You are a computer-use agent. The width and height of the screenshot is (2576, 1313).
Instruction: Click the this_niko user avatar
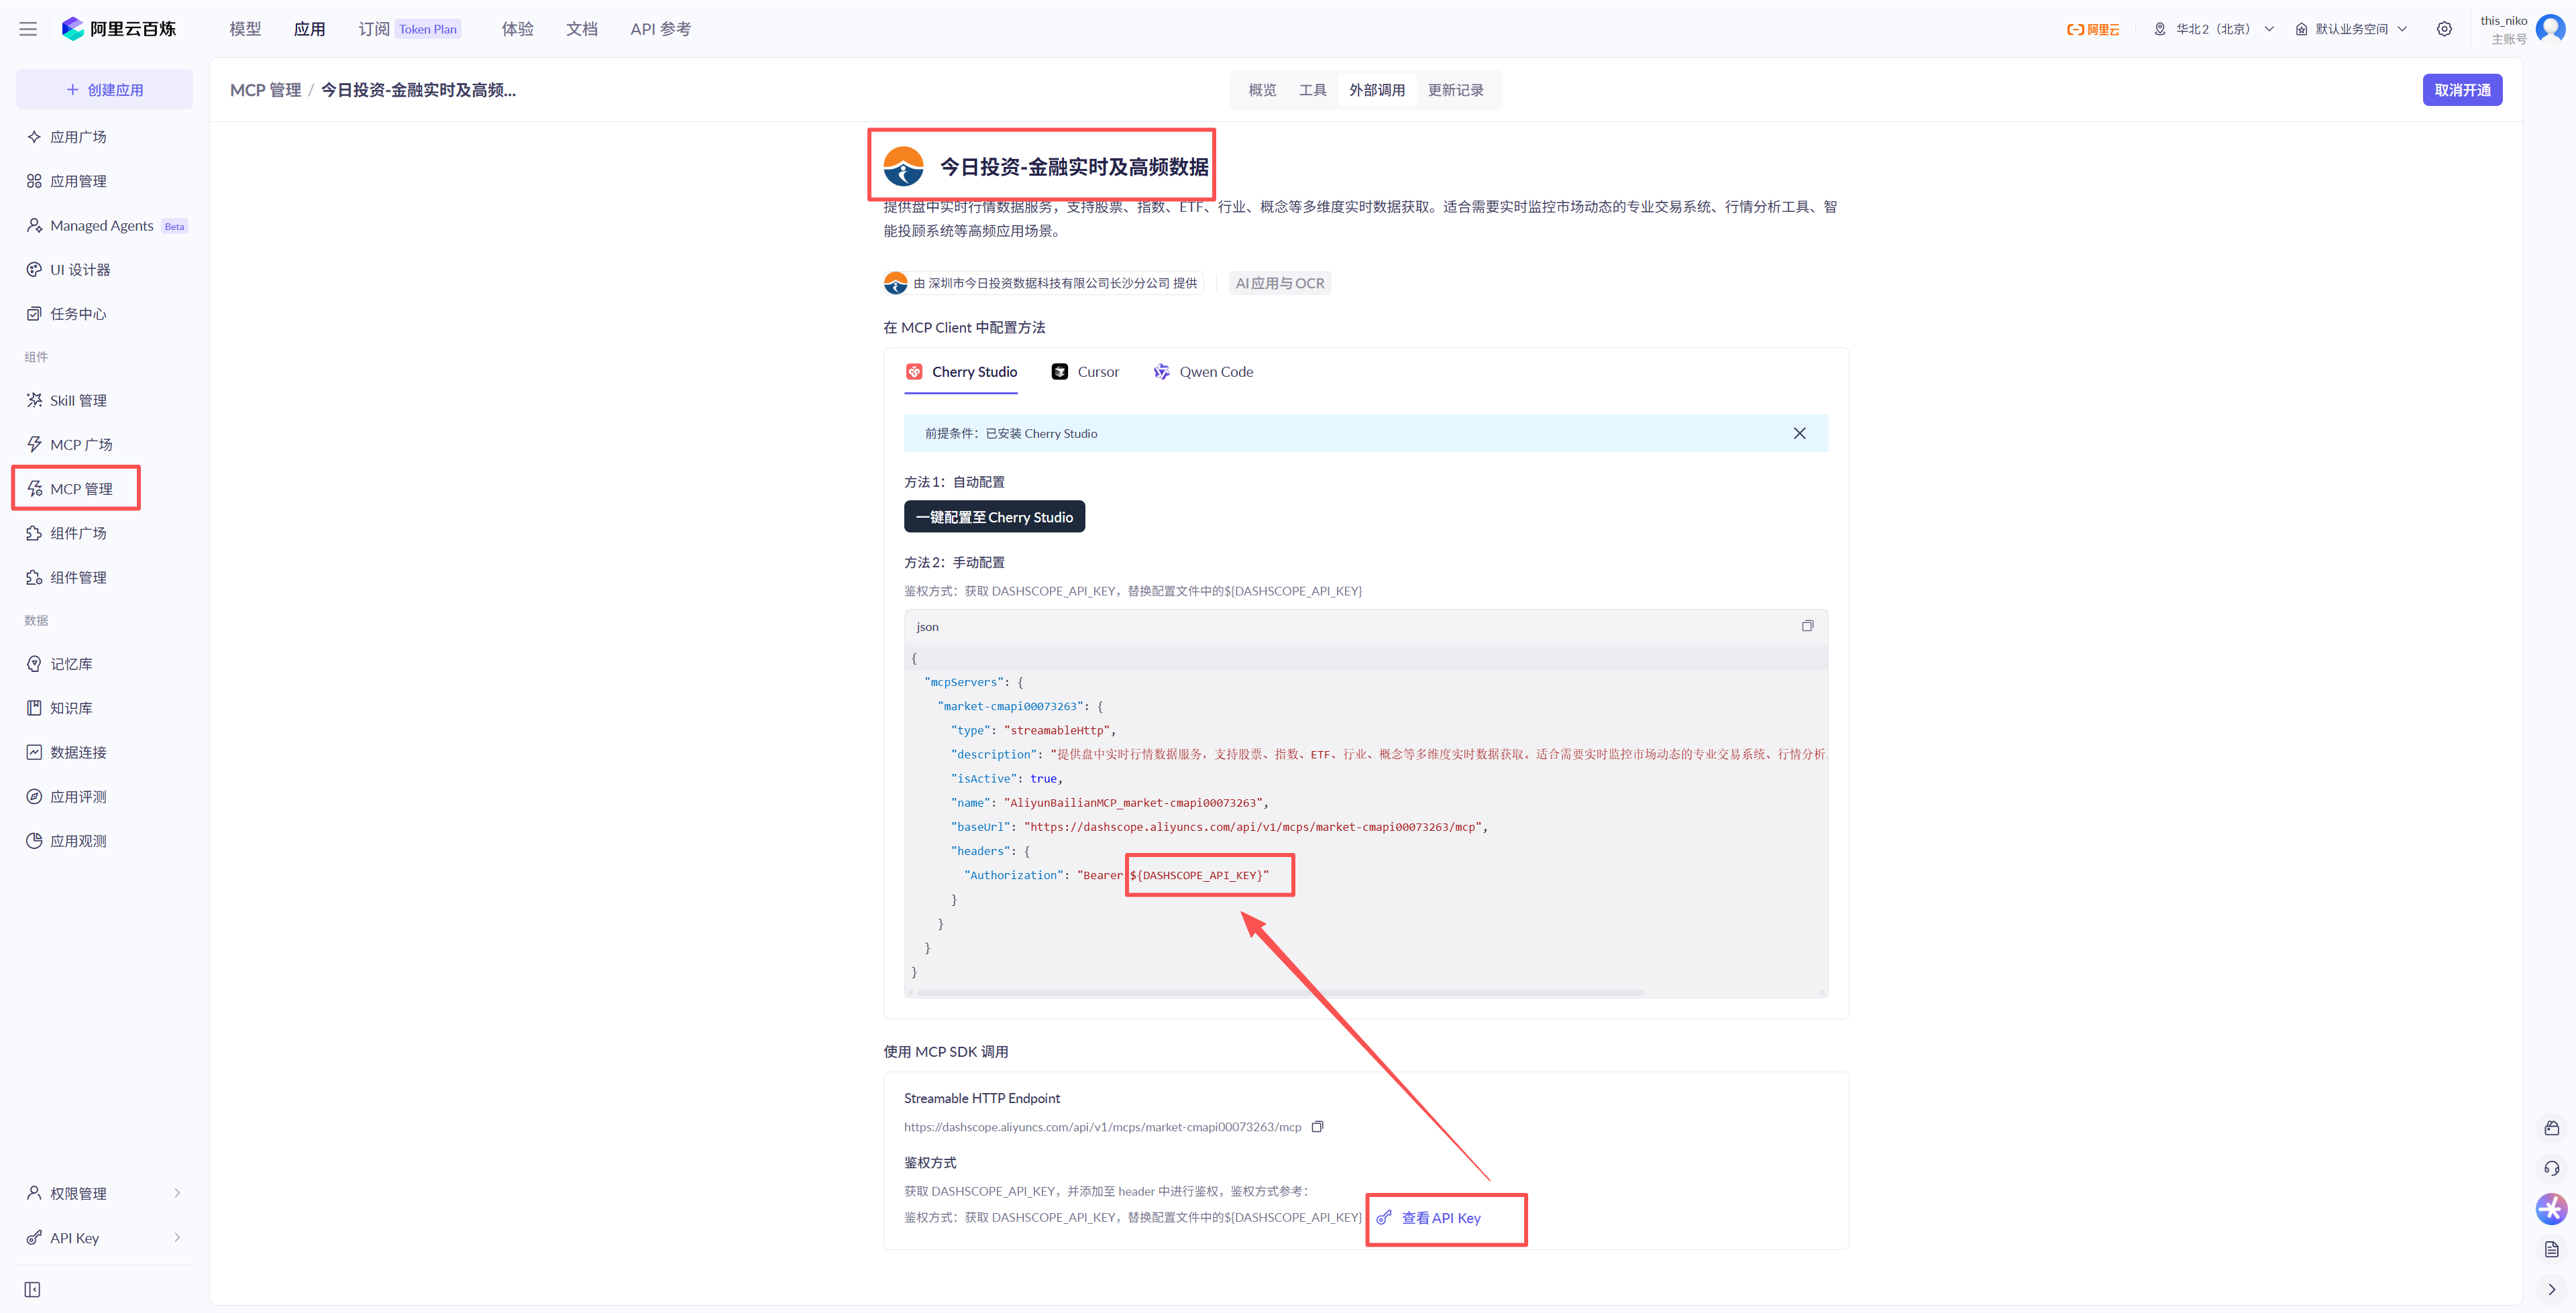coord(2551,29)
